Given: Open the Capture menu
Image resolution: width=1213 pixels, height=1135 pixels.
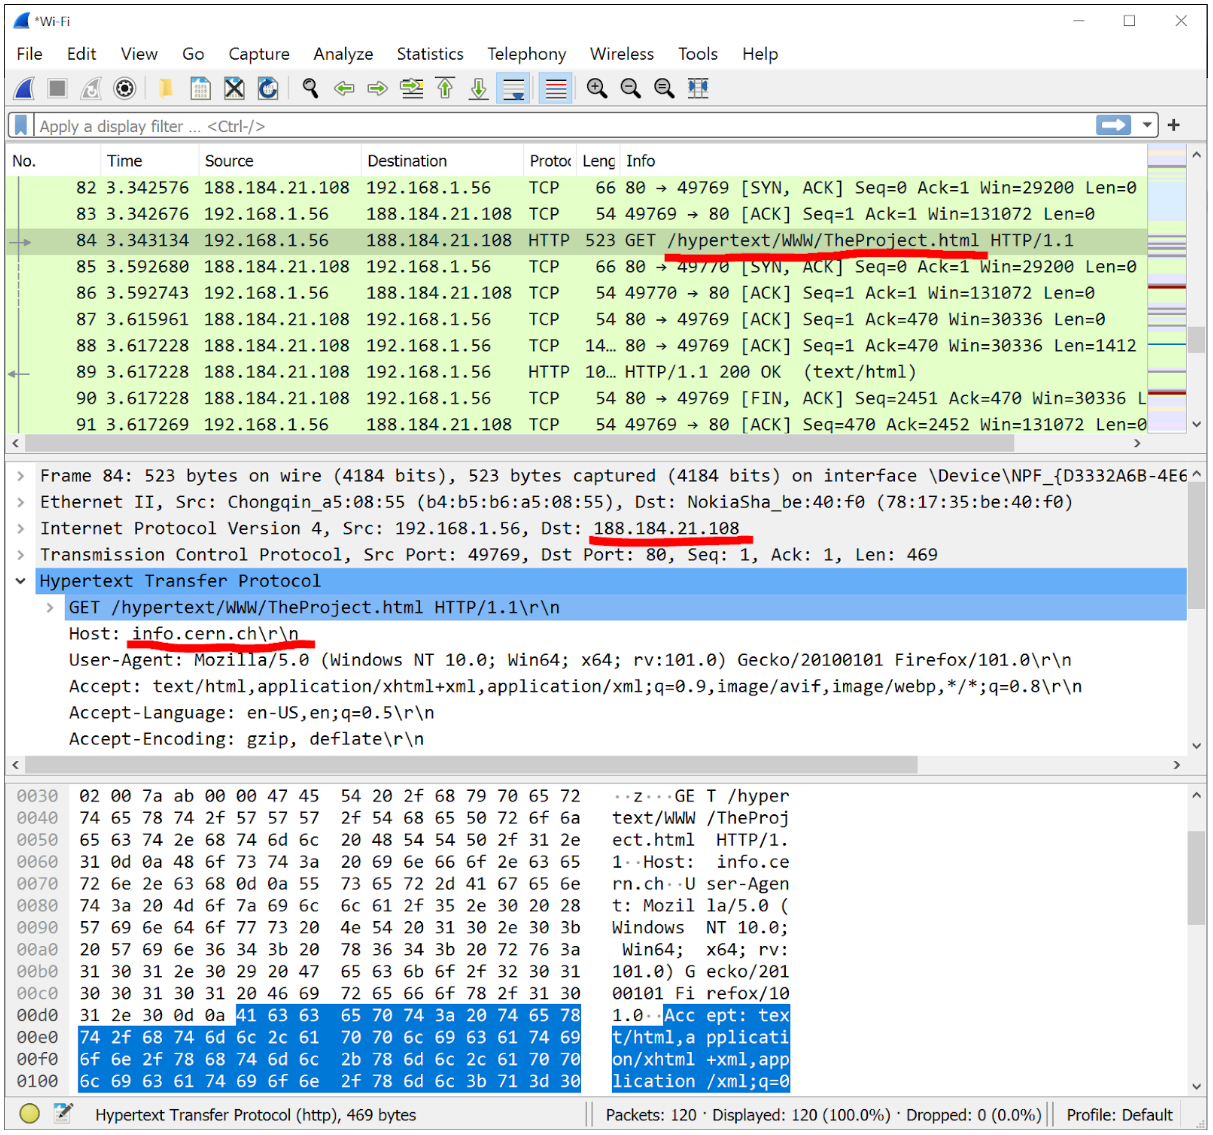Looking at the screenshot, I should tap(259, 54).
